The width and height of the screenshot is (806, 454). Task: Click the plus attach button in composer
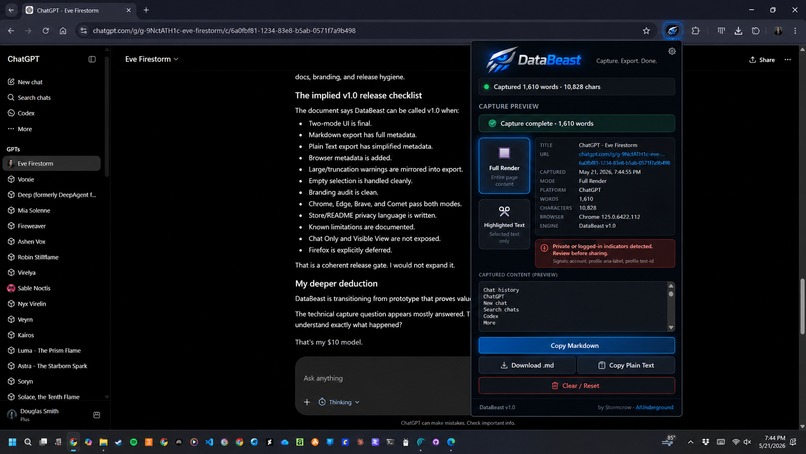coord(307,402)
